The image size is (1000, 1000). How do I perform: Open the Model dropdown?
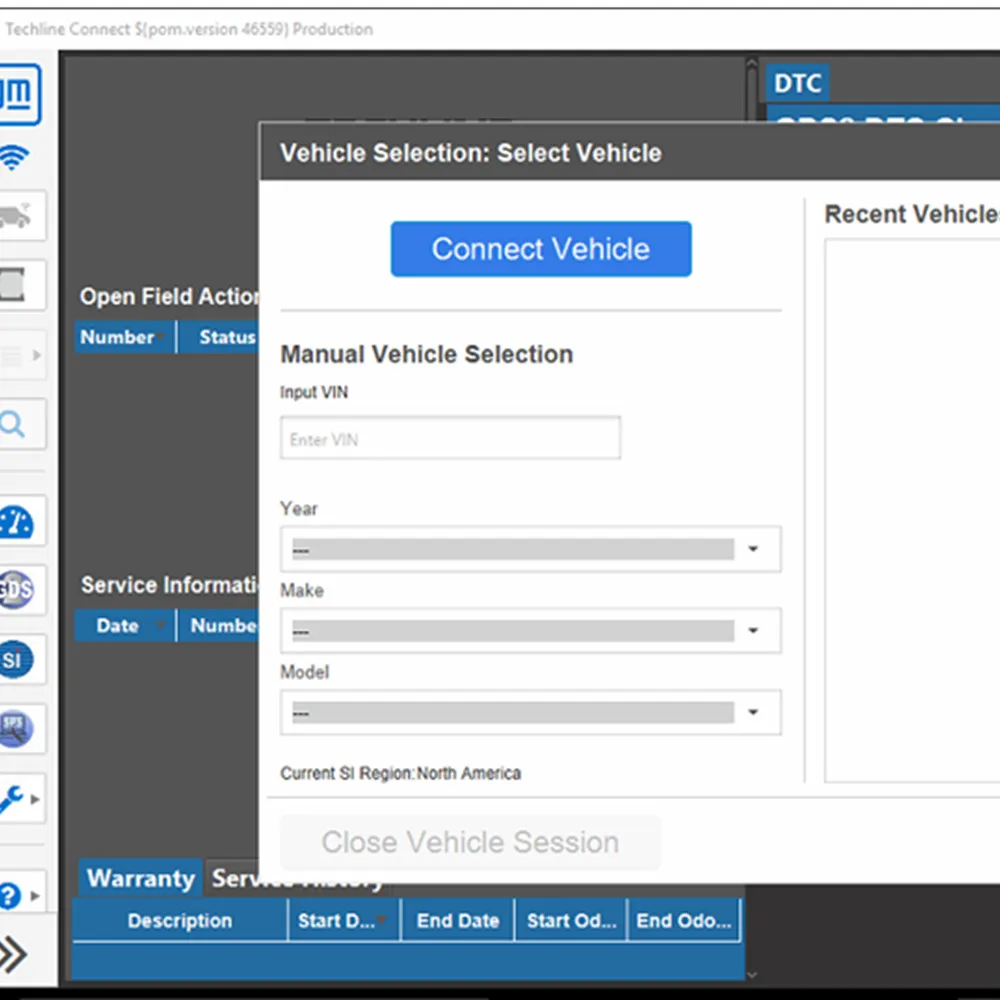pyautogui.click(x=531, y=712)
